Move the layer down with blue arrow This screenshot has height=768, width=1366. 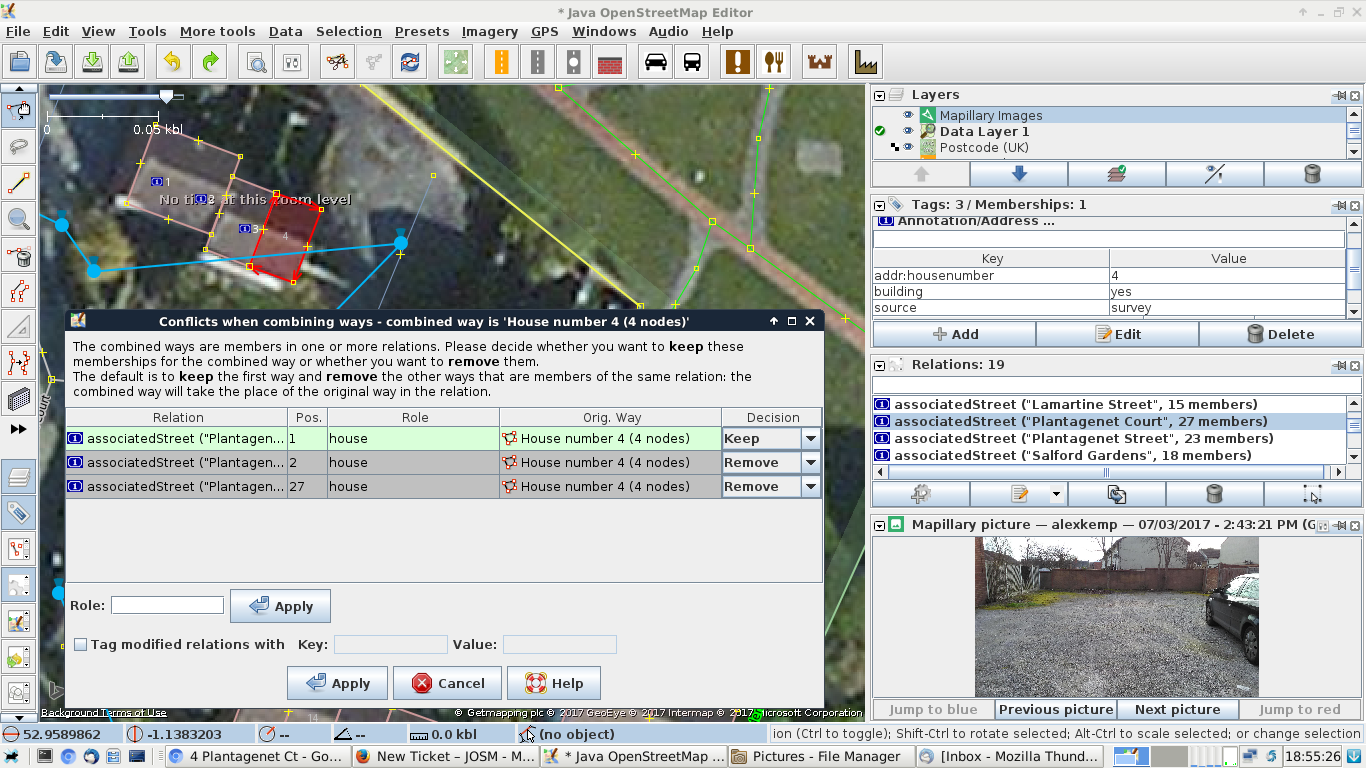1019,174
